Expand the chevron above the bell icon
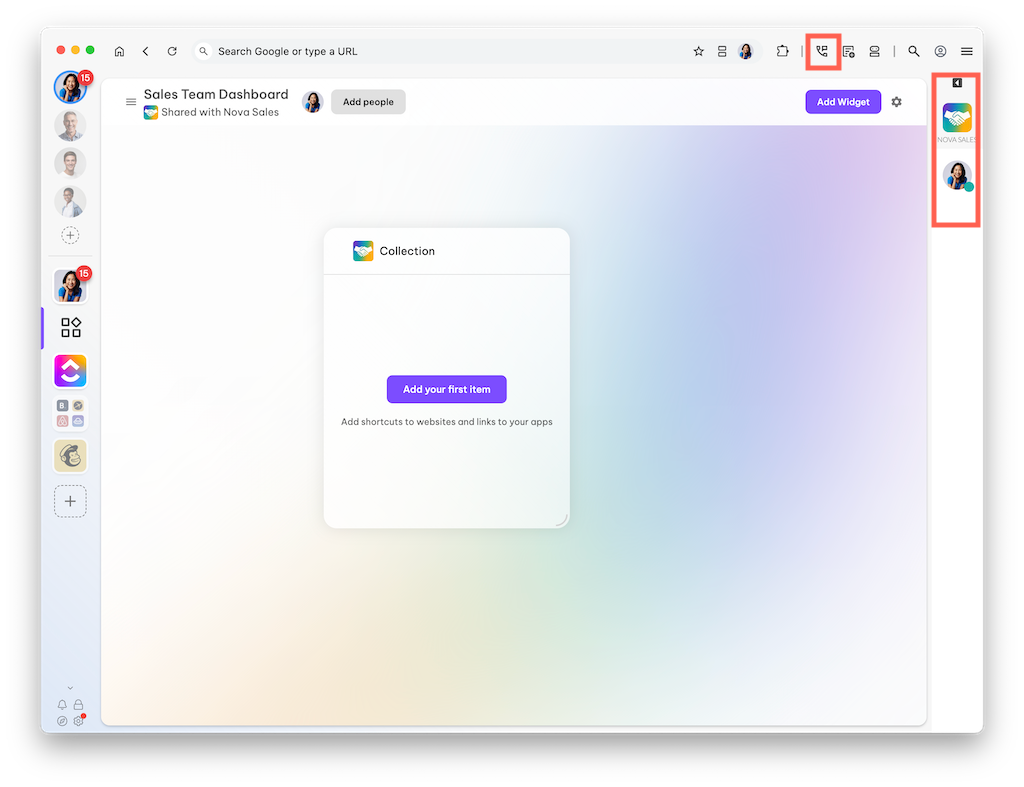The image size is (1024, 787). coord(70,688)
